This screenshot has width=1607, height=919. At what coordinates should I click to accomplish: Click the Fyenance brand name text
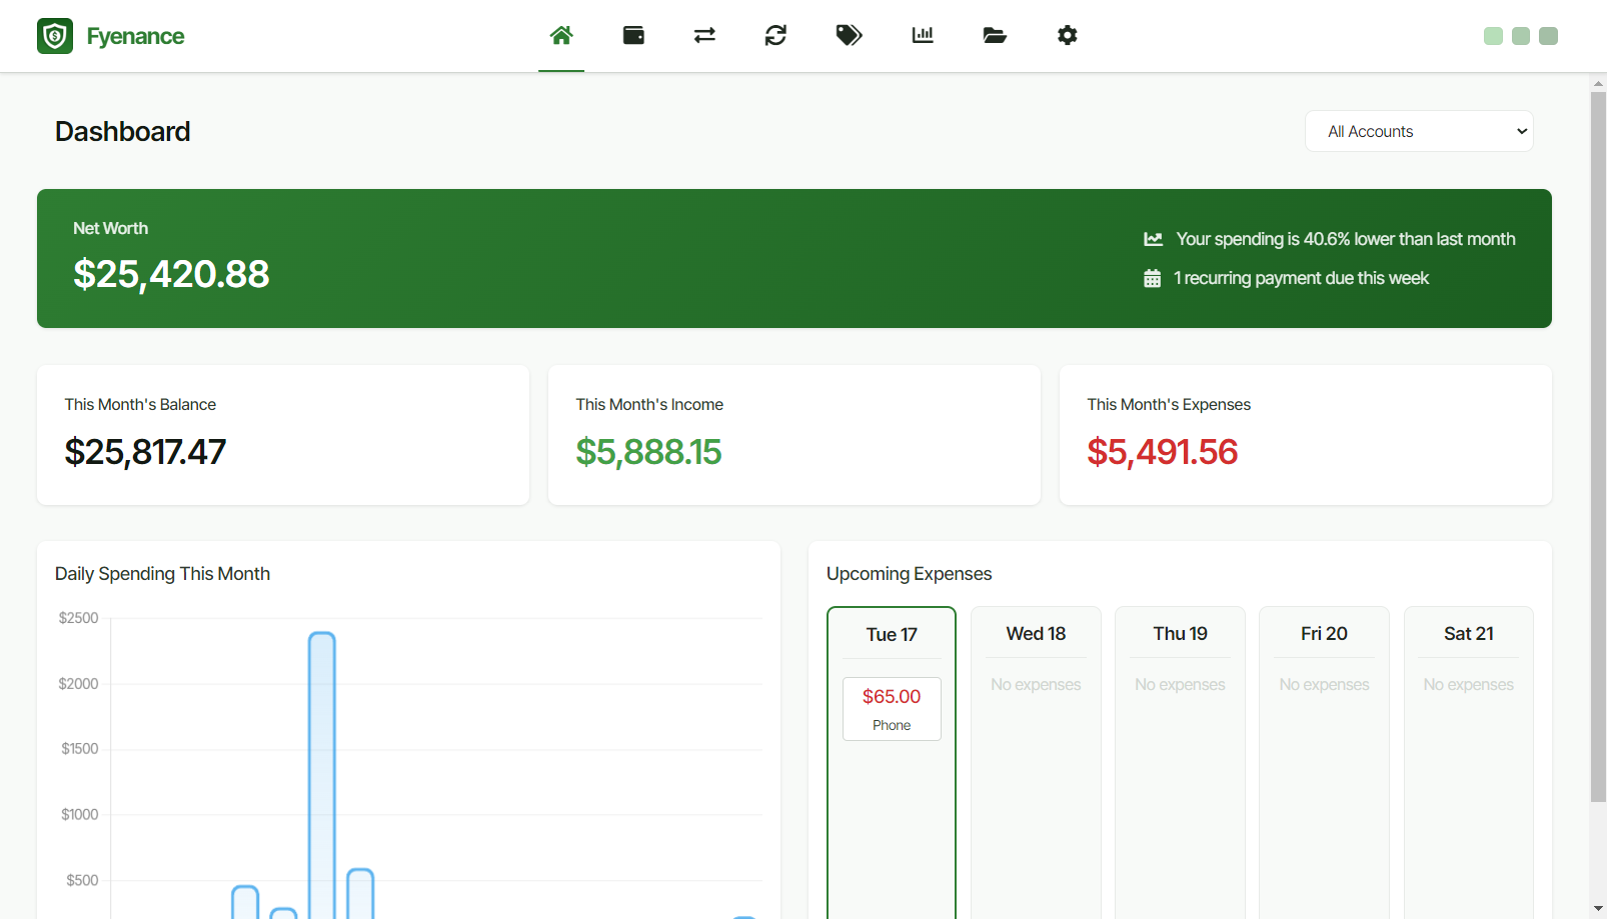pos(135,35)
